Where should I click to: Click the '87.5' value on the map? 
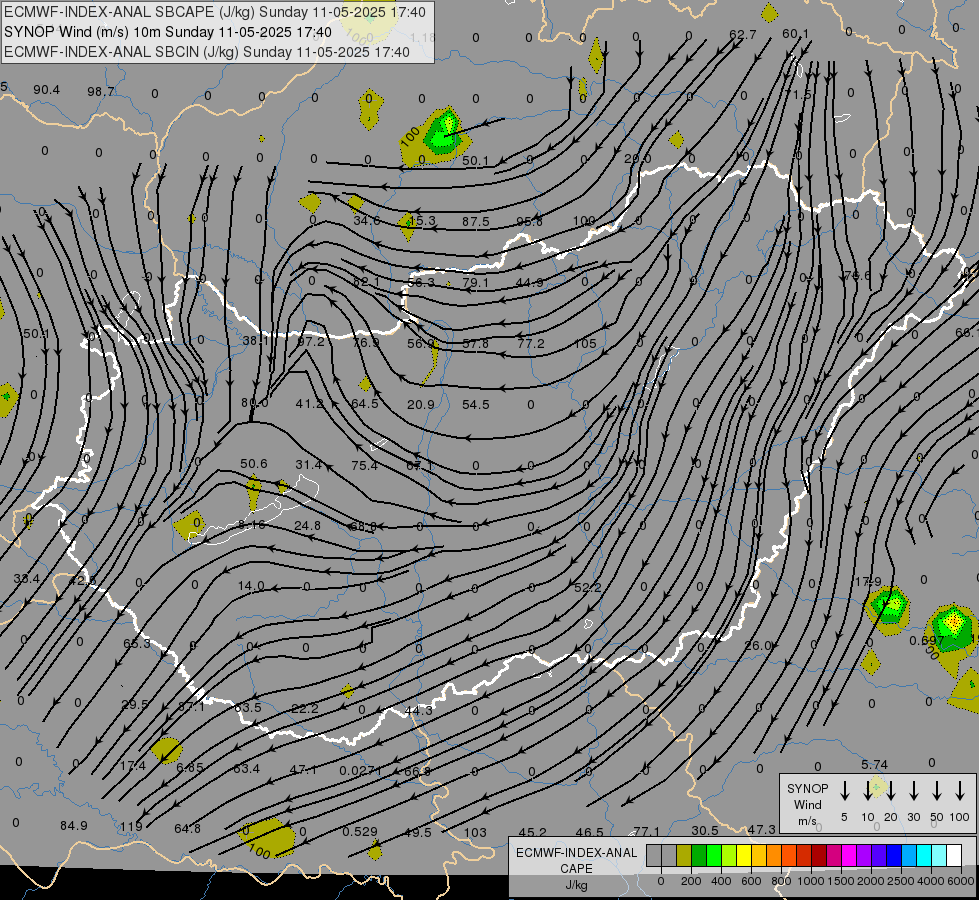pyautogui.click(x=475, y=222)
